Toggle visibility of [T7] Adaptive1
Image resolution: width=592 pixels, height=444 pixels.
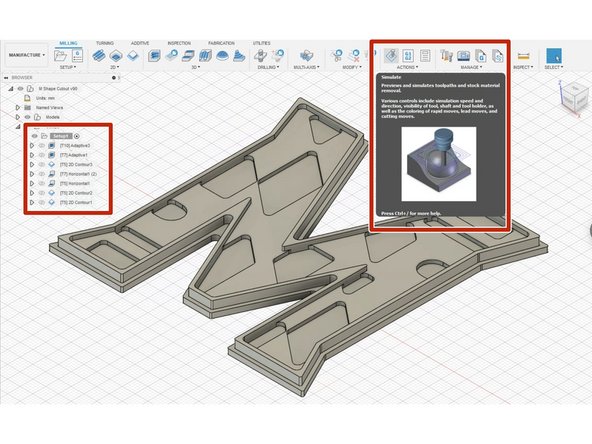(x=42, y=155)
